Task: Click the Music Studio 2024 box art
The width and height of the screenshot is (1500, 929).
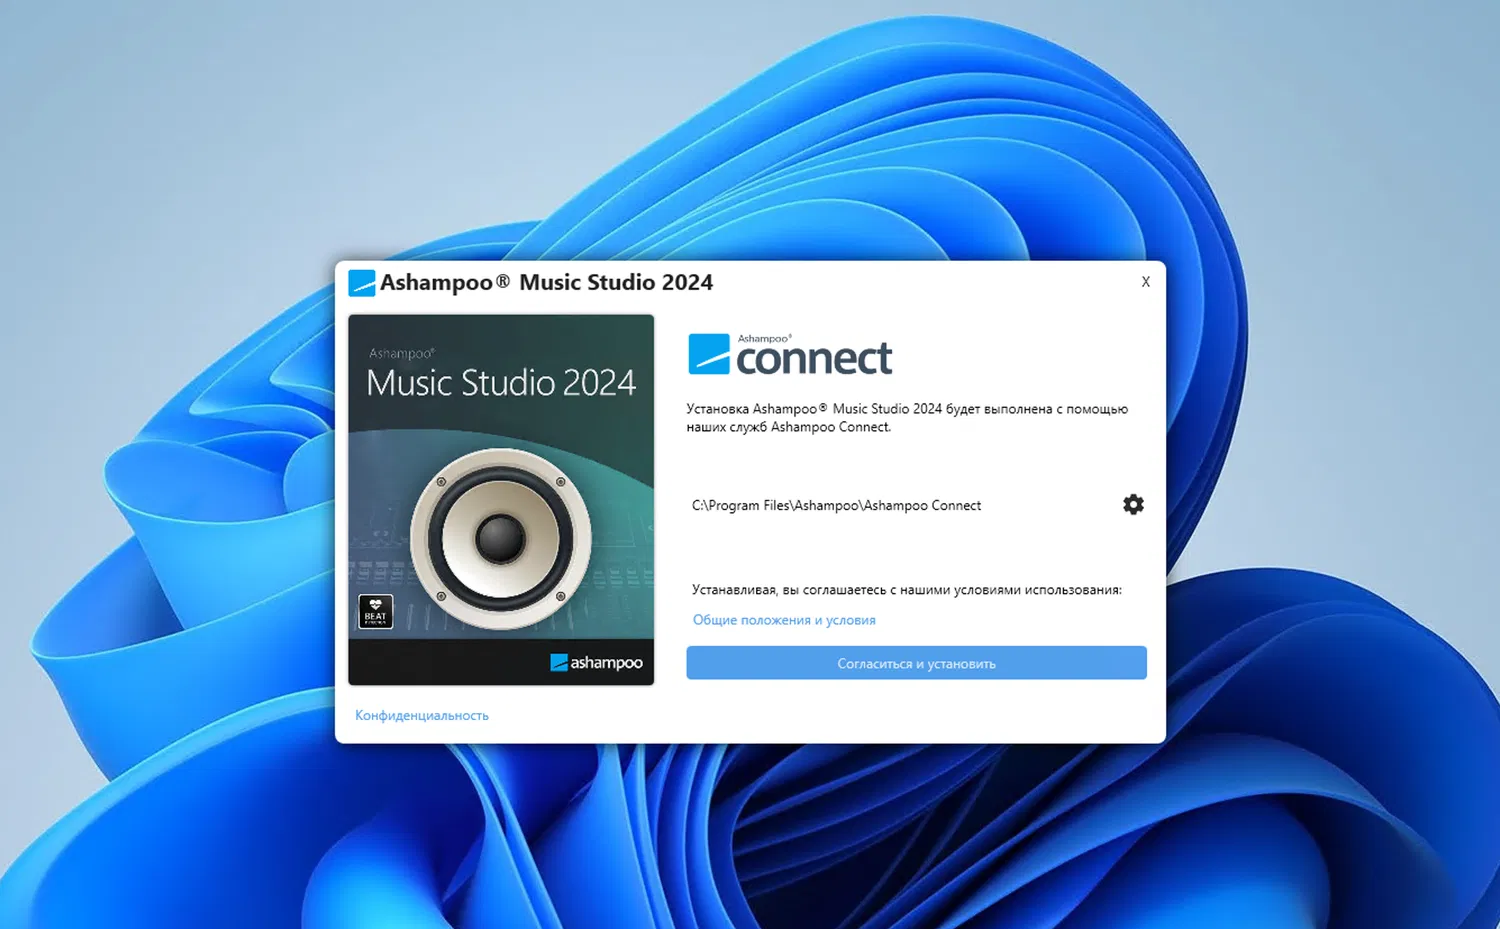Action: [x=501, y=500]
